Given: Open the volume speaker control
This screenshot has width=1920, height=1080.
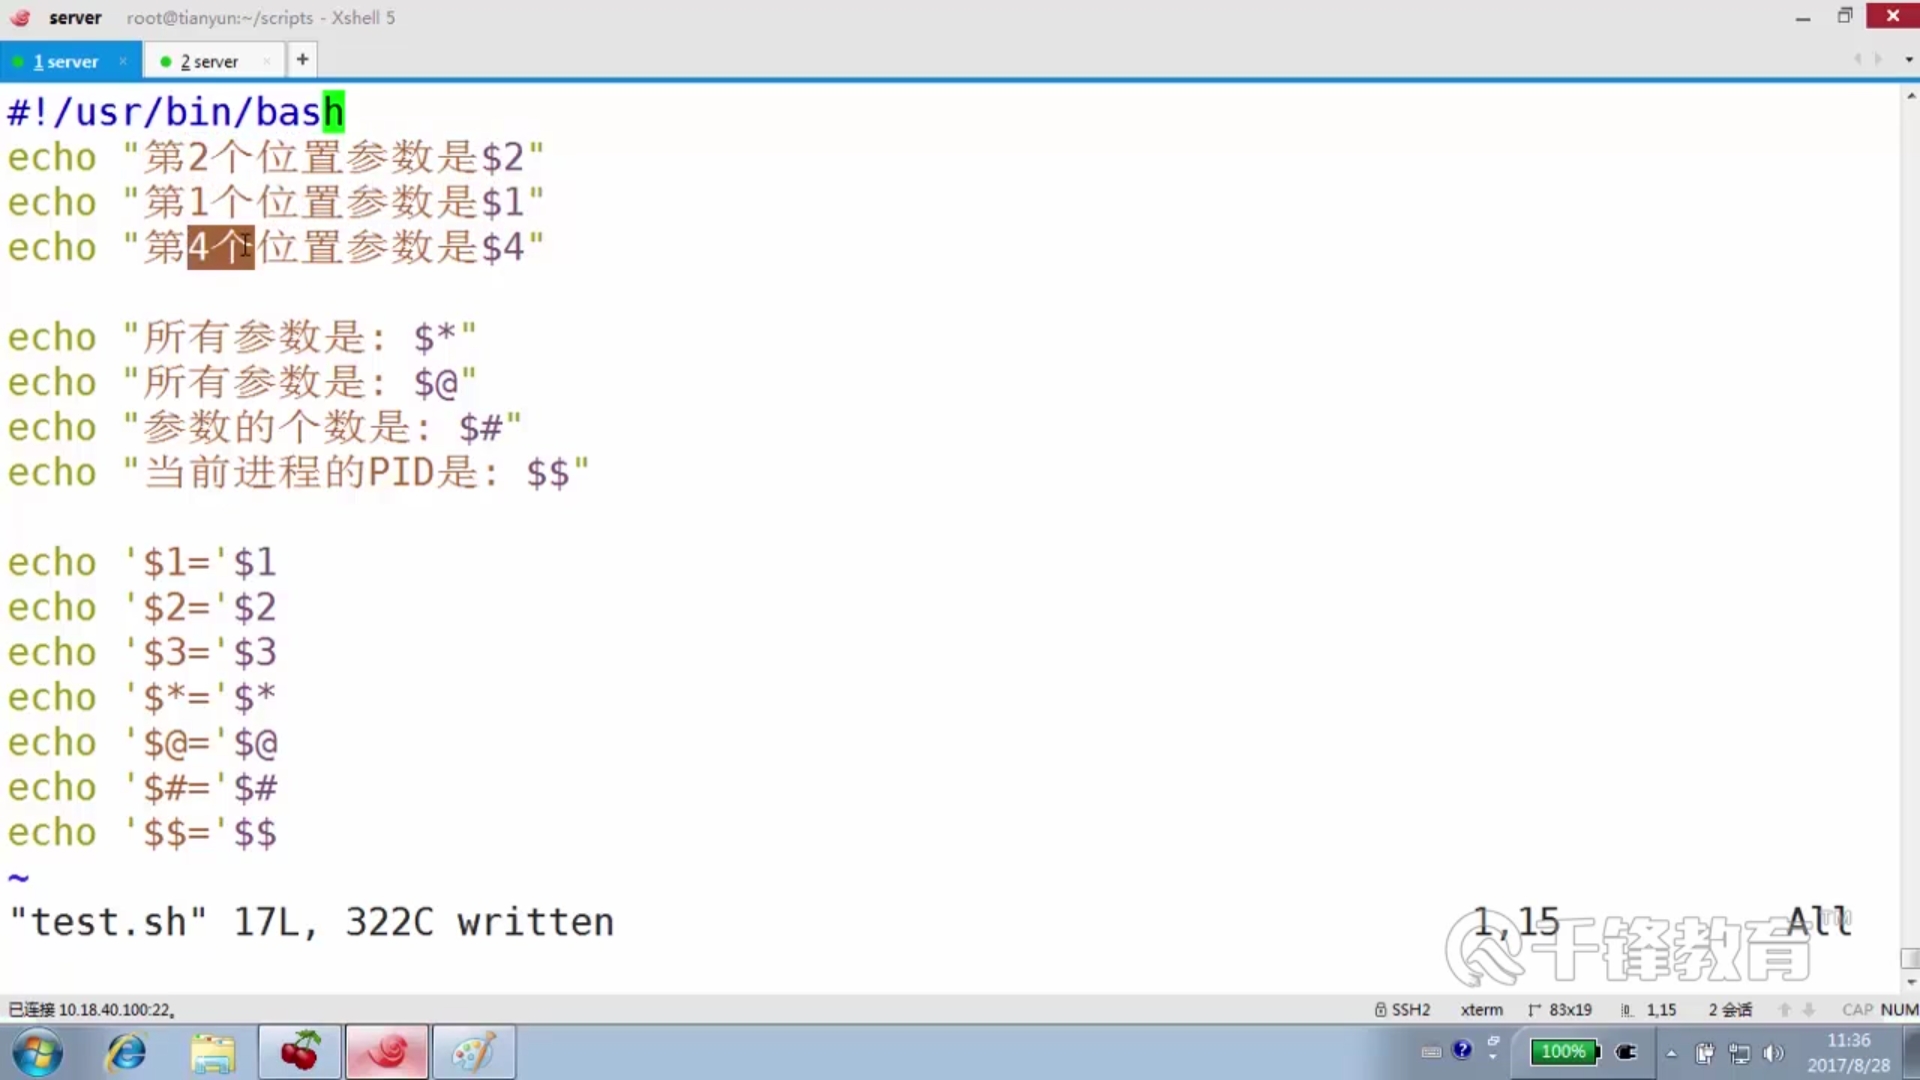Looking at the screenshot, I should [1773, 1053].
